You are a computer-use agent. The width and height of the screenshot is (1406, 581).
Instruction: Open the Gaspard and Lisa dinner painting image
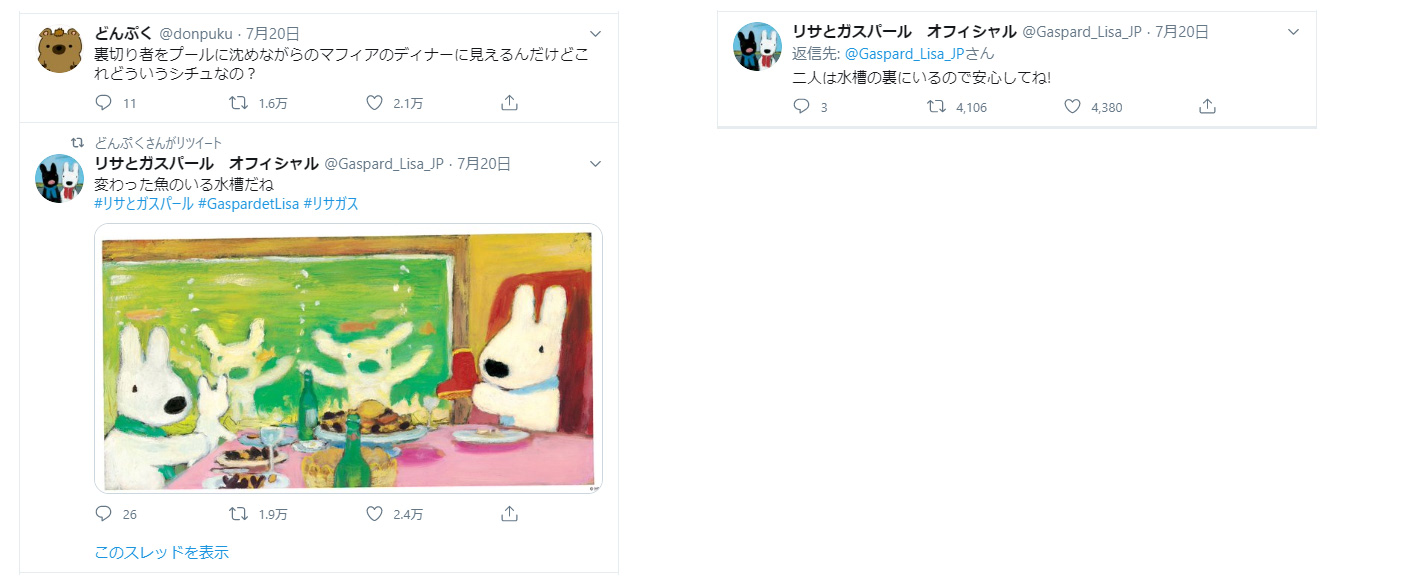(348, 358)
